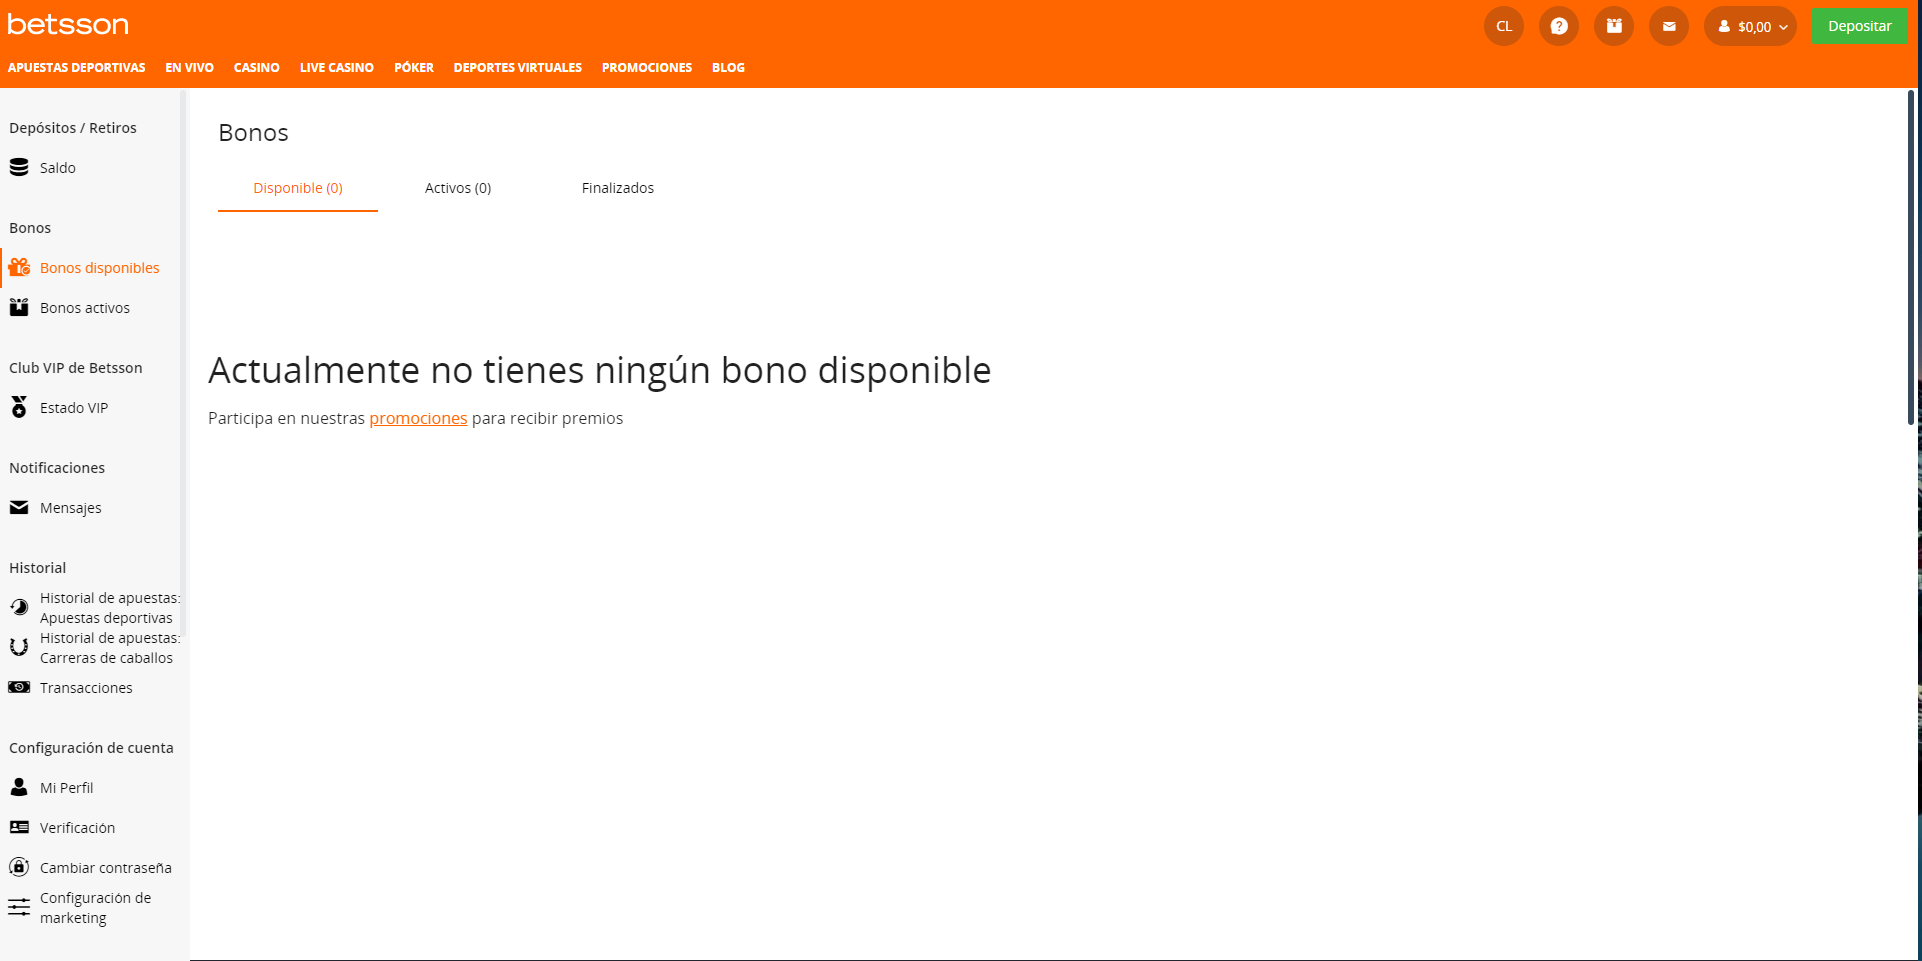Click the 'Actualmente no tienes ningún bono disponible' heading
1922x961 pixels.
coord(600,370)
